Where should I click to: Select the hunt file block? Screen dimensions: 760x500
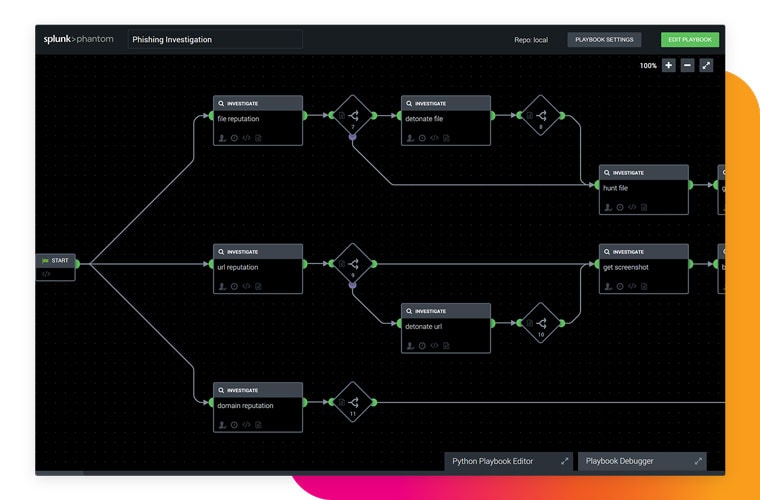[x=644, y=189]
